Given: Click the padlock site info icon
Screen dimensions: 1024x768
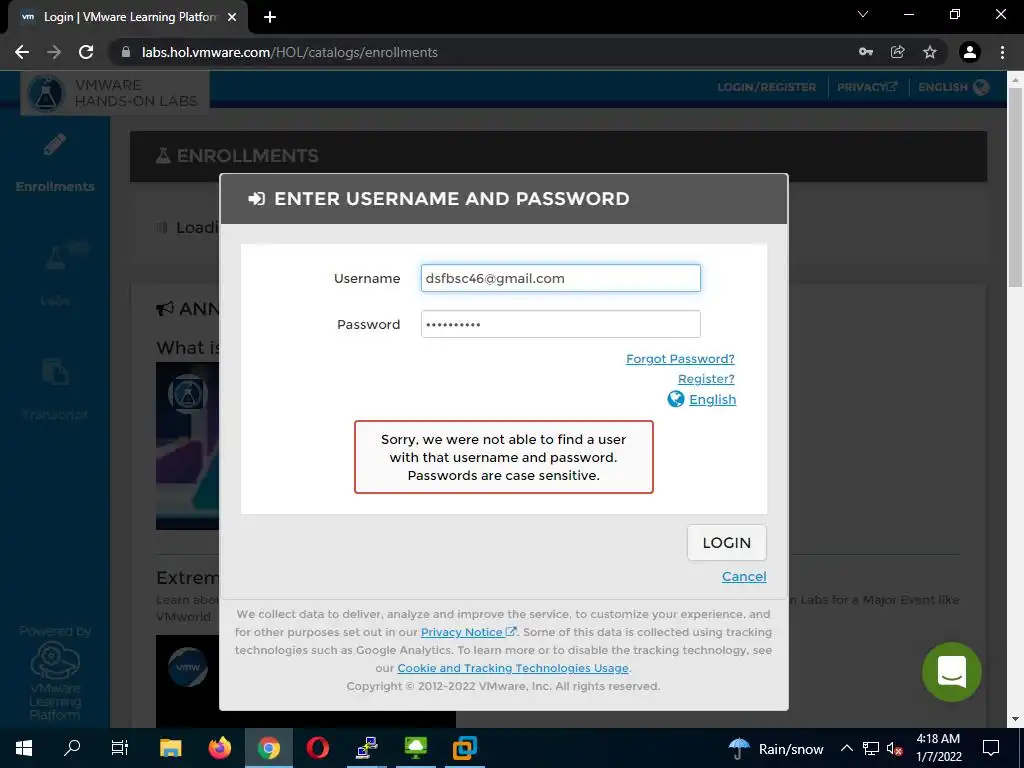Looking at the screenshot, I should click(126, 52).
